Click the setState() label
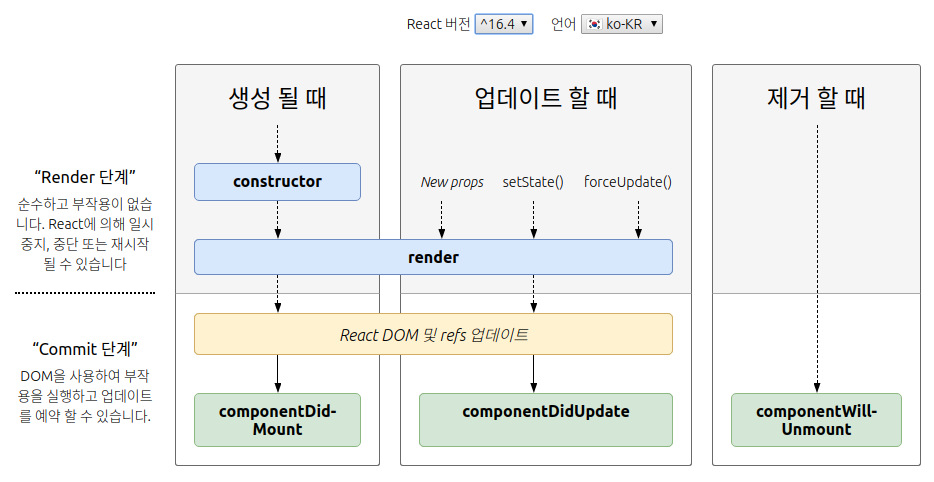This screenshot has width=934, height=482. coord(533,182)
